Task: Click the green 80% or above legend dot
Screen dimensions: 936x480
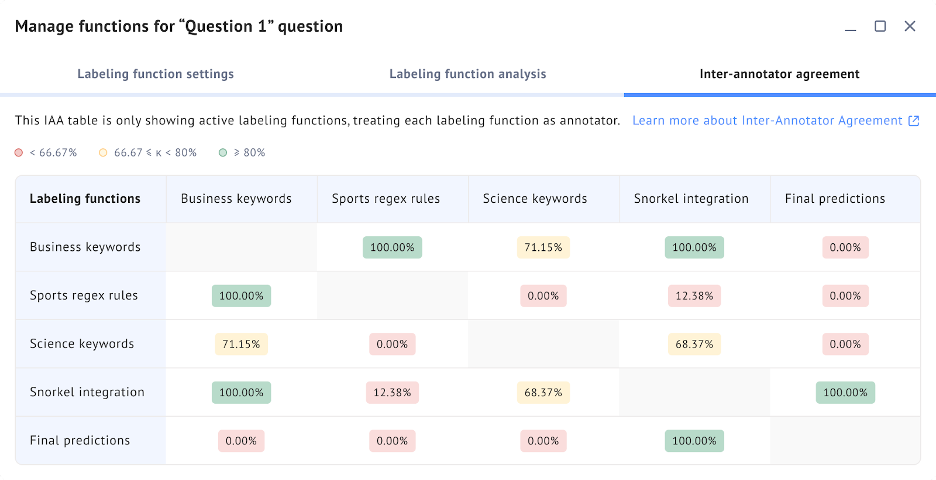Action: pos(222,153)
